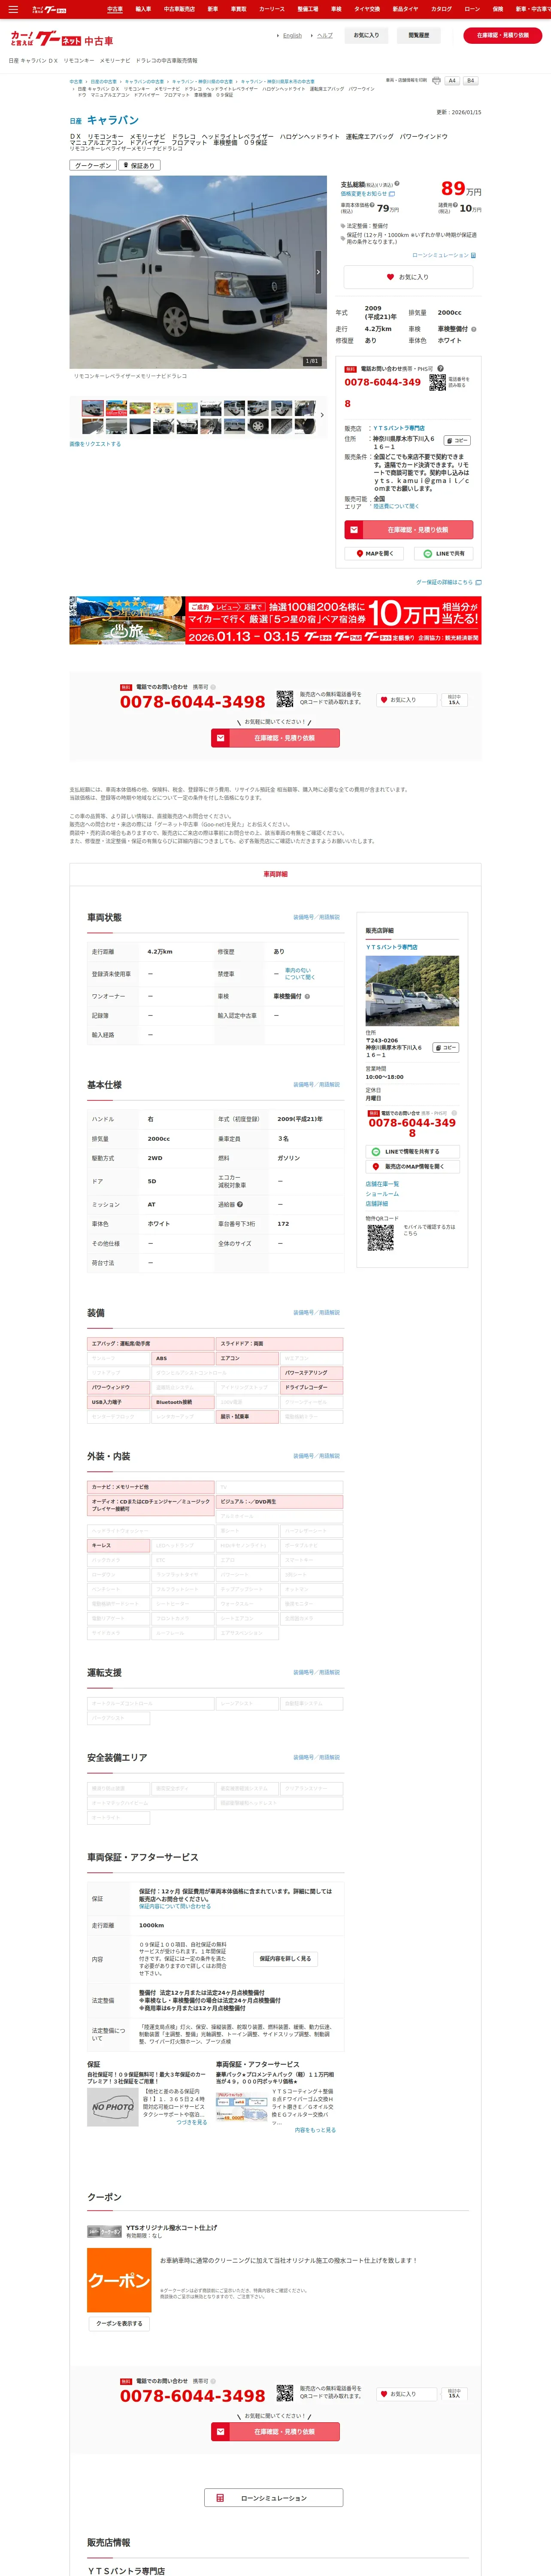Click the グークーポン tag

coord(93,165)
